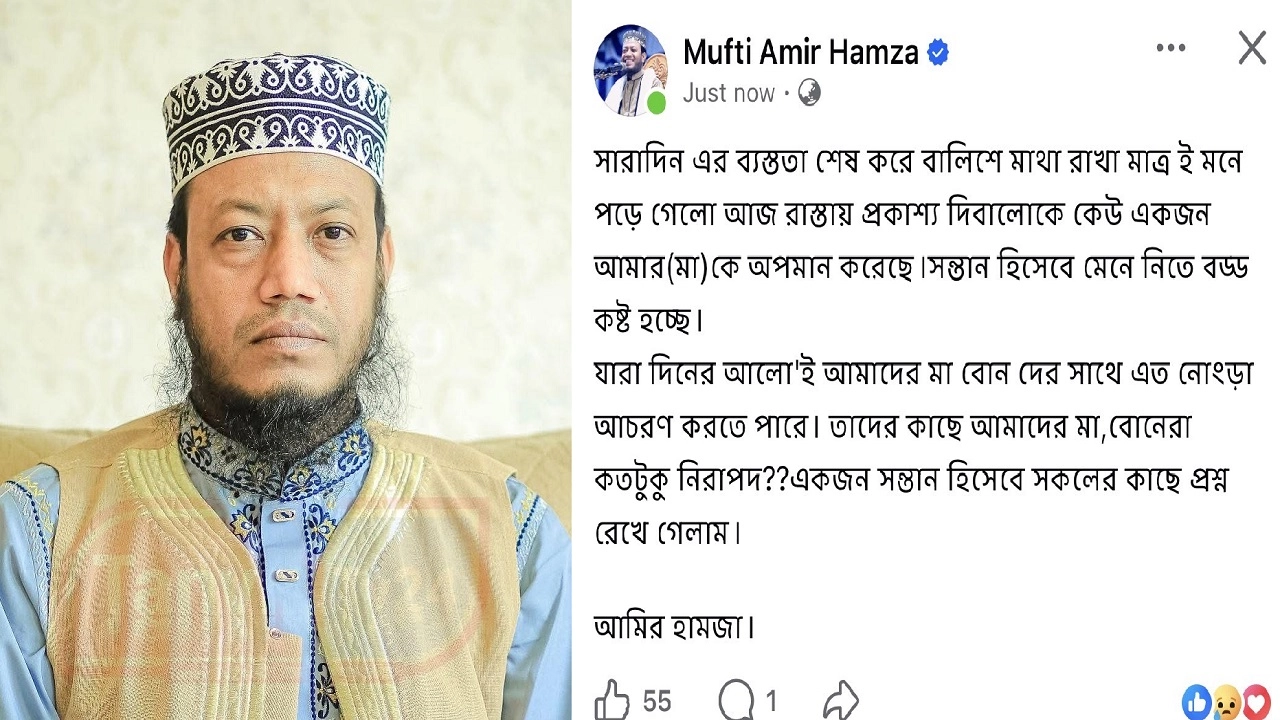Share the post using arrow icon
This screenshot has width=1280, height=720.
tap(841, 700)
